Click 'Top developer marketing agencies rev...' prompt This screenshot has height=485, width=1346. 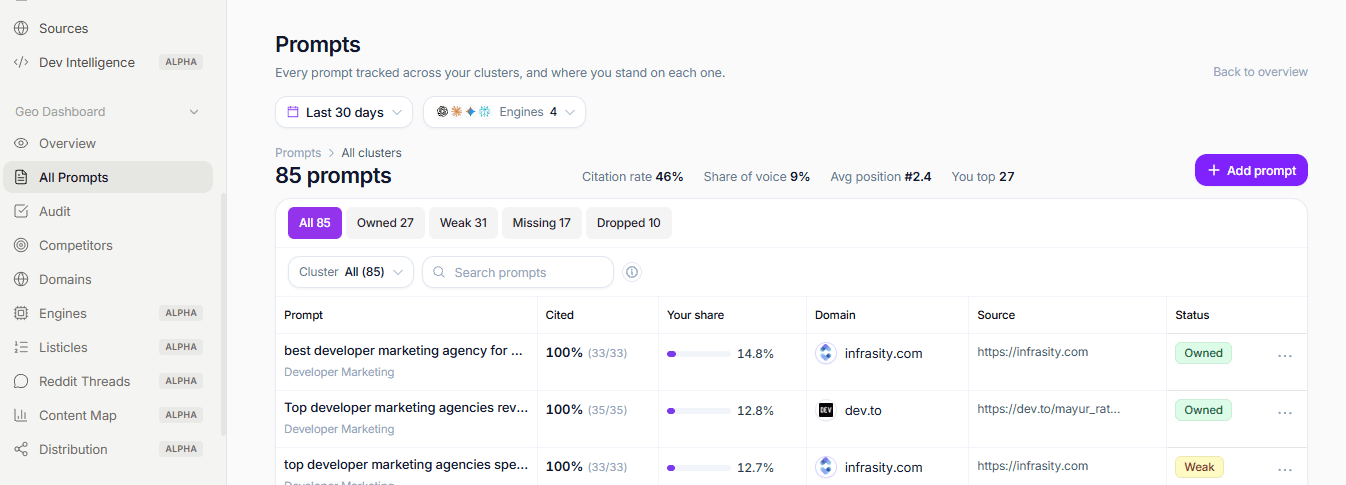click(404, 408)
